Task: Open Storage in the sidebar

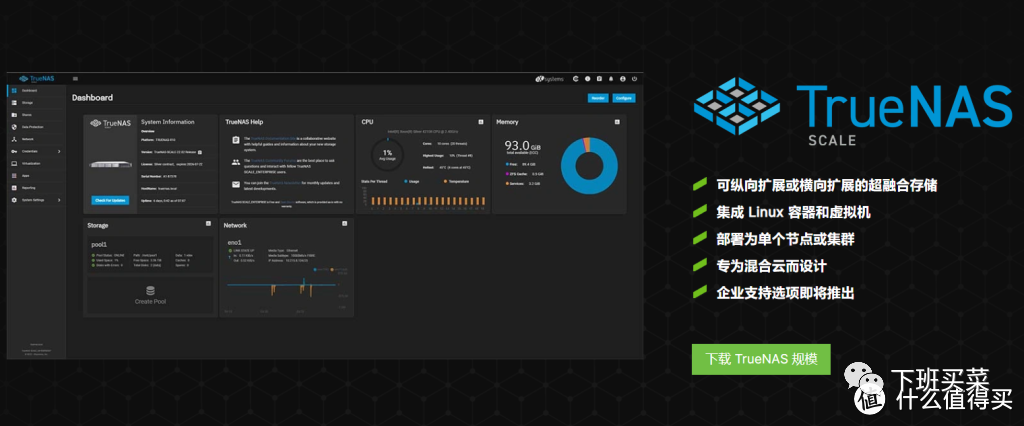Action: 36,103
